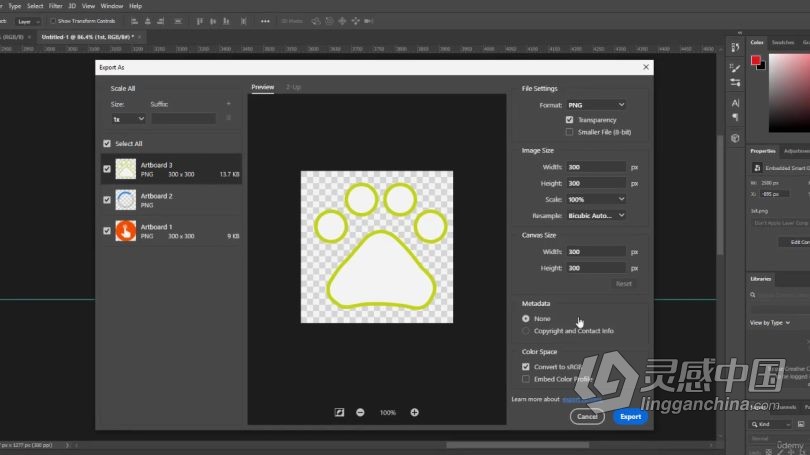Image resolution: width=810 pixels, height=455 pixels.
Task: Click the 3D pan mode icon
Action: [x=342, y=21]
